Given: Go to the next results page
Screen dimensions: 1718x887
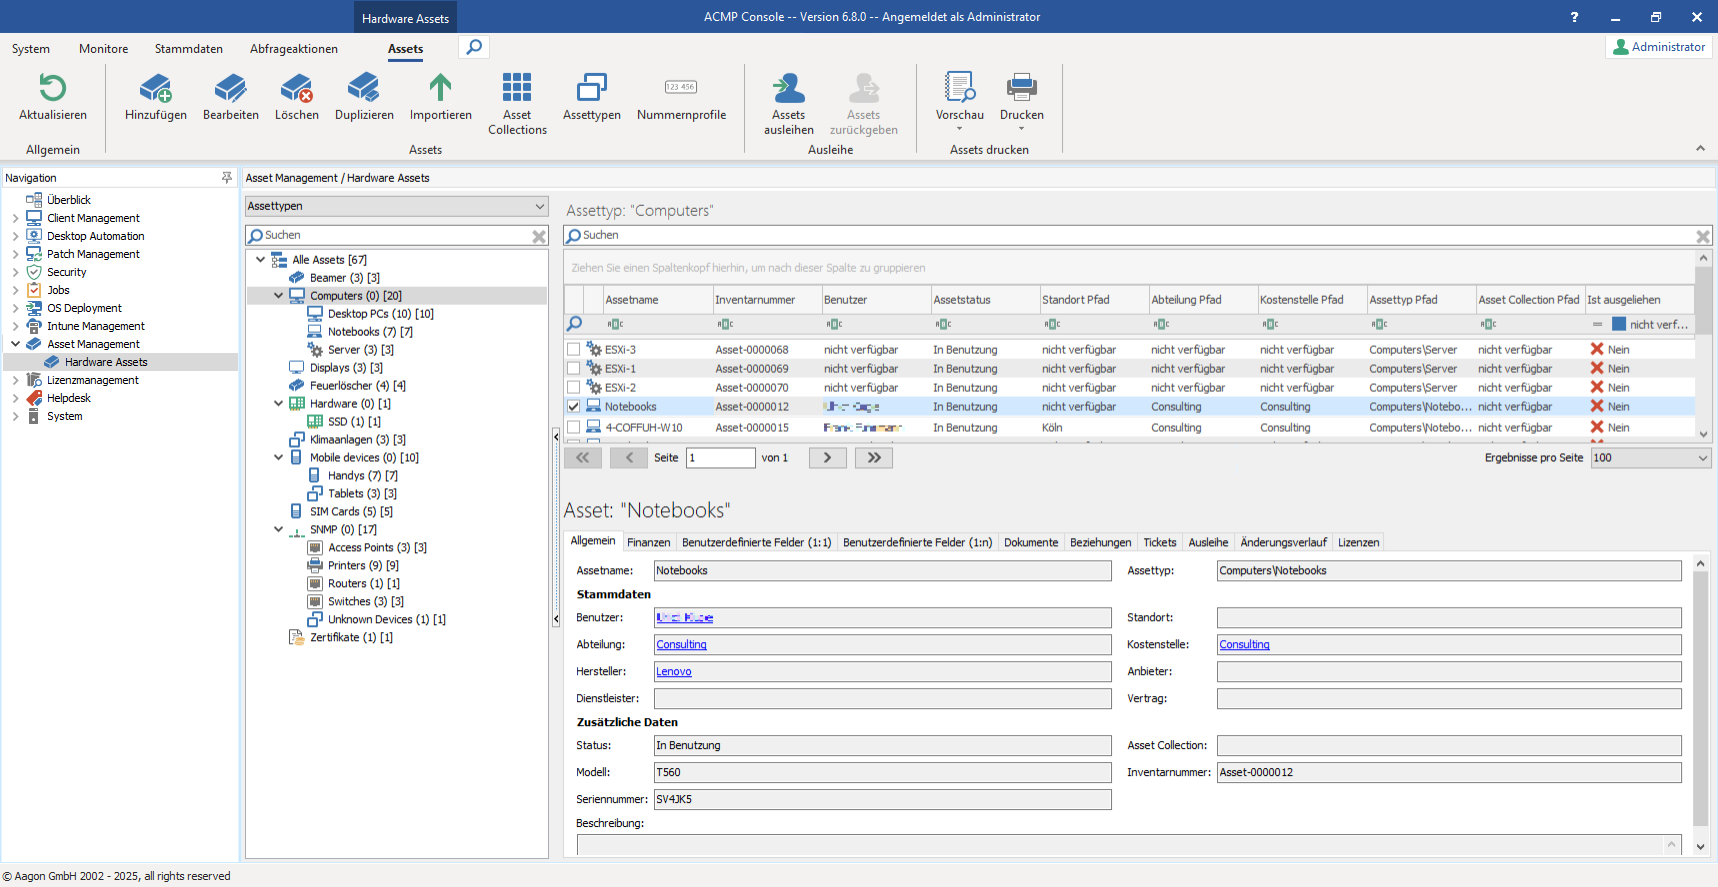Looking at the screenshot, I should 827,458.
